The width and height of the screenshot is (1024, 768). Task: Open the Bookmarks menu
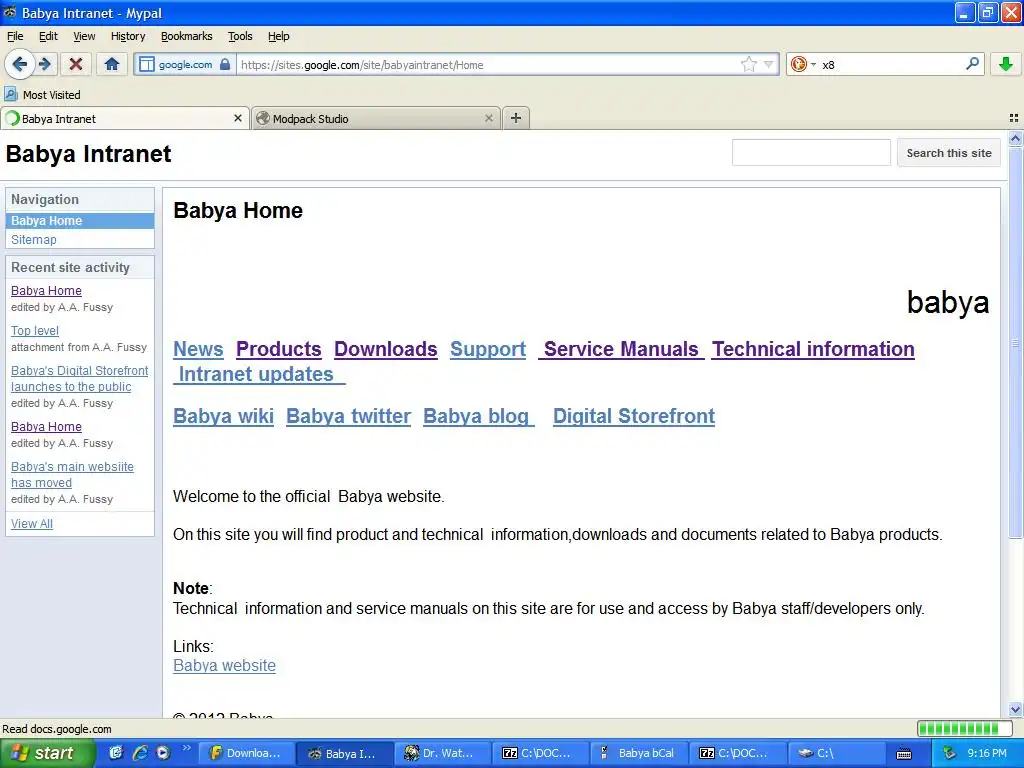coord(187,36)
